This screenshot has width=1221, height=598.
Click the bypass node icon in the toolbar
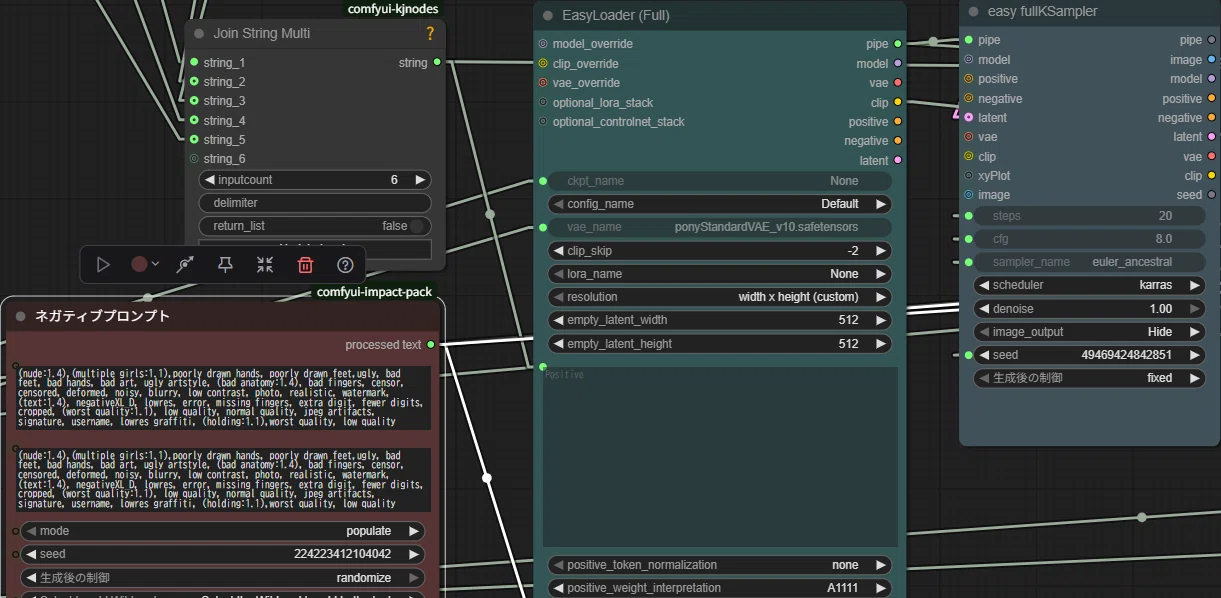point(185,265)
